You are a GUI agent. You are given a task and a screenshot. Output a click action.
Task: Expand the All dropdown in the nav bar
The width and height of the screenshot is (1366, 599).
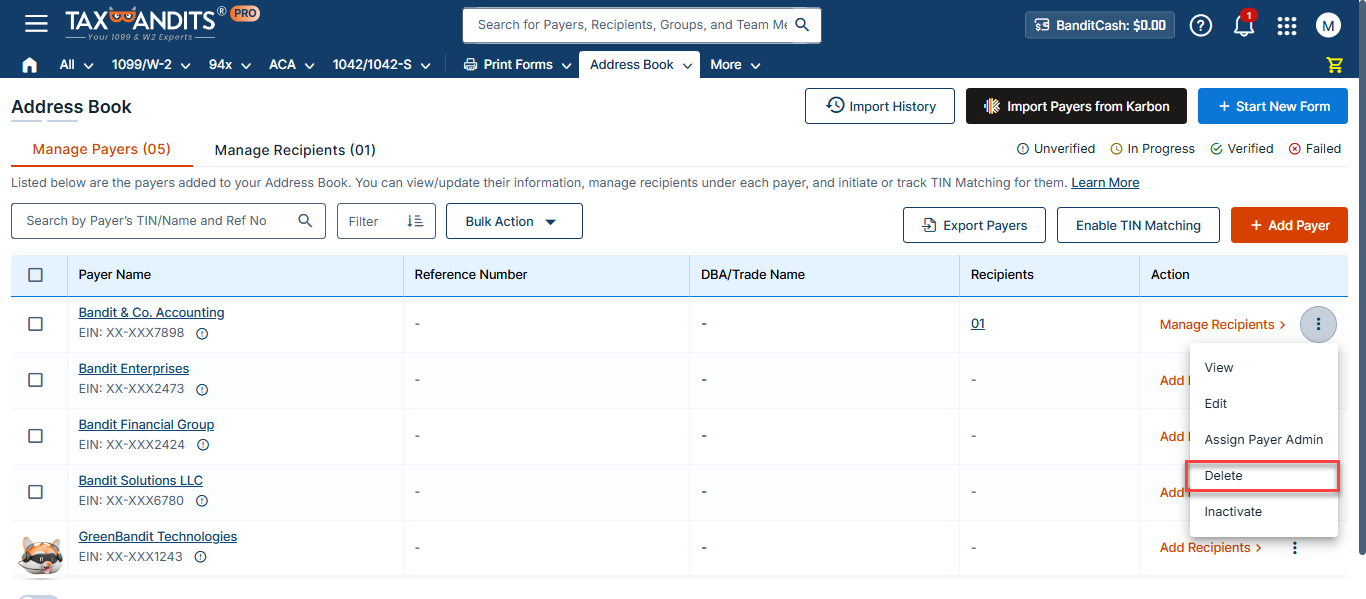pyautogui.click(x=77, y=65)
